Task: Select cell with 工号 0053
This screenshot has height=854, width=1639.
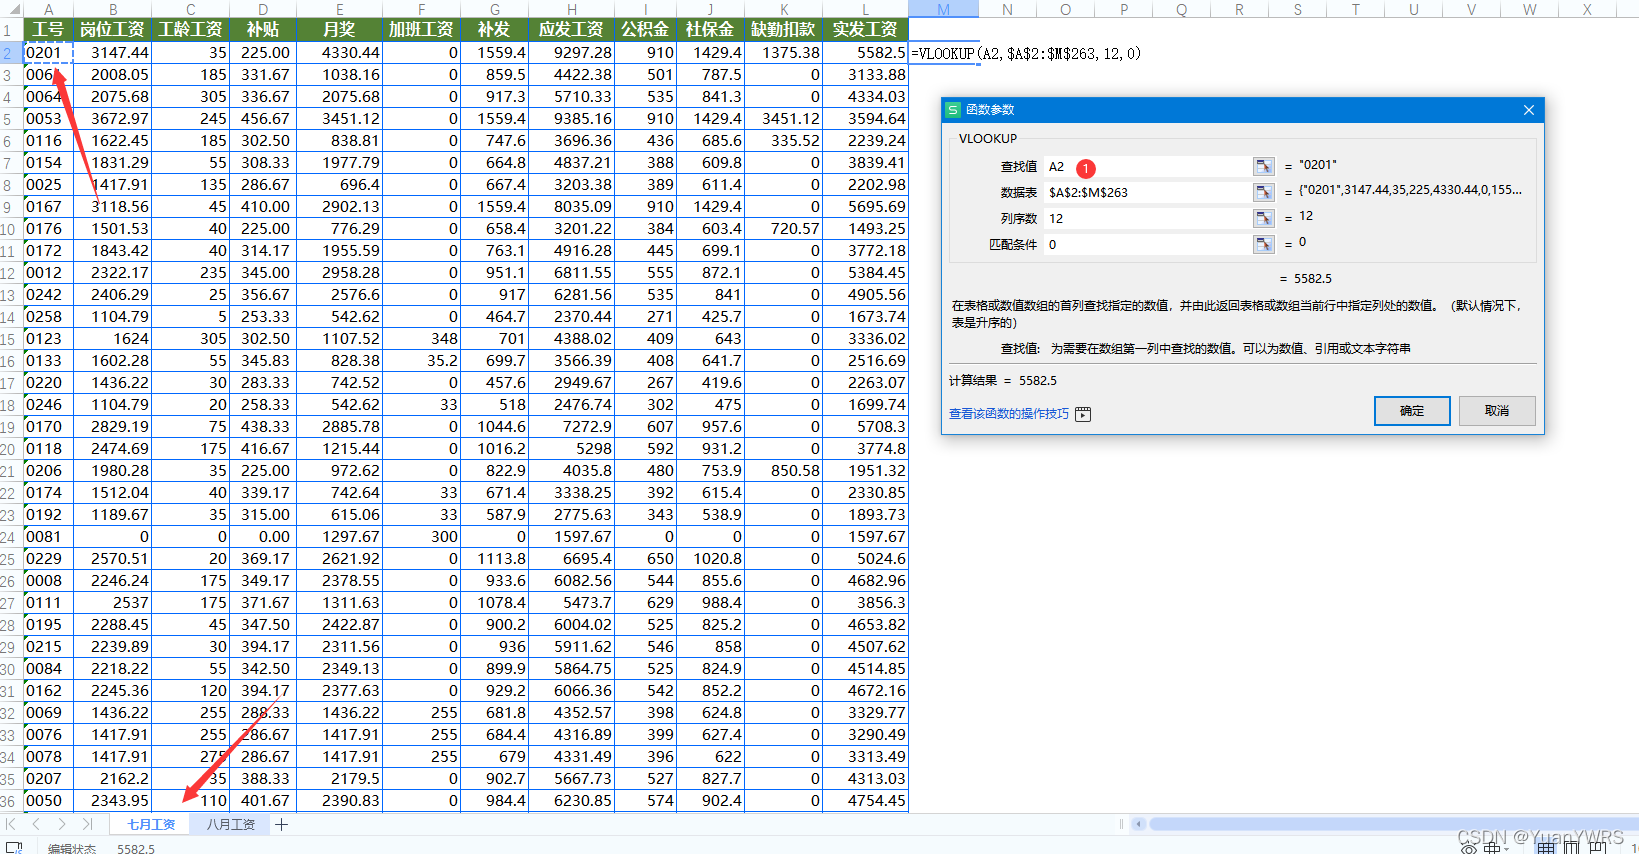Action: 48,119
